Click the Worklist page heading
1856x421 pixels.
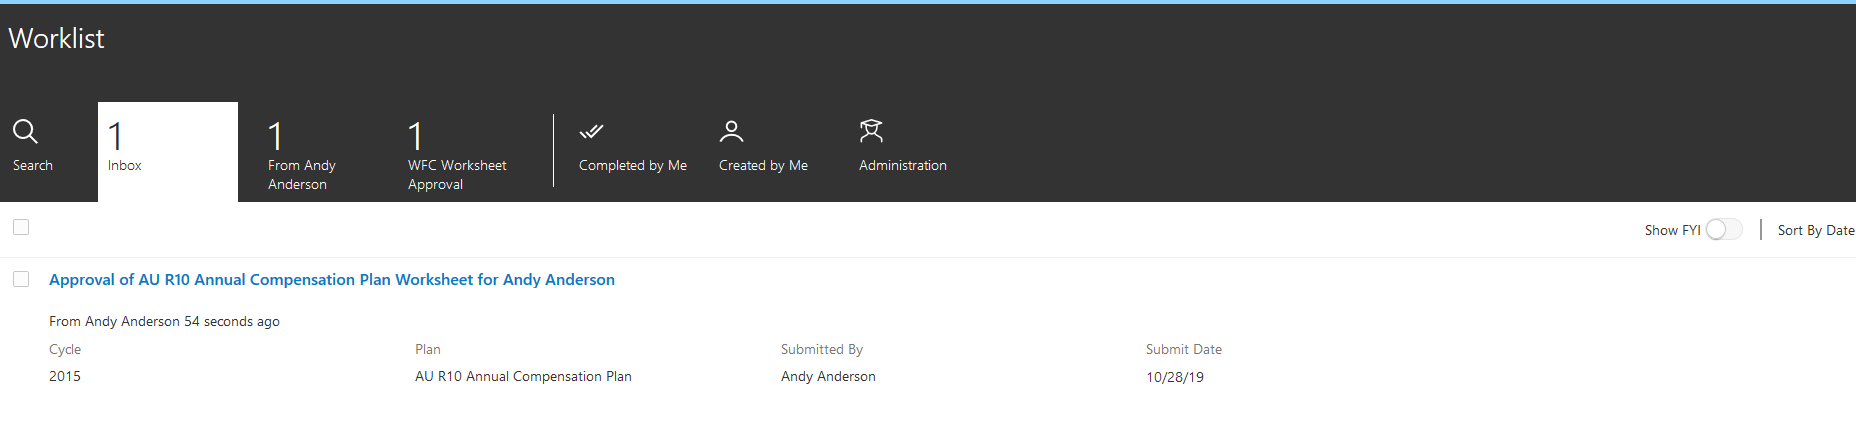point(57,39)
